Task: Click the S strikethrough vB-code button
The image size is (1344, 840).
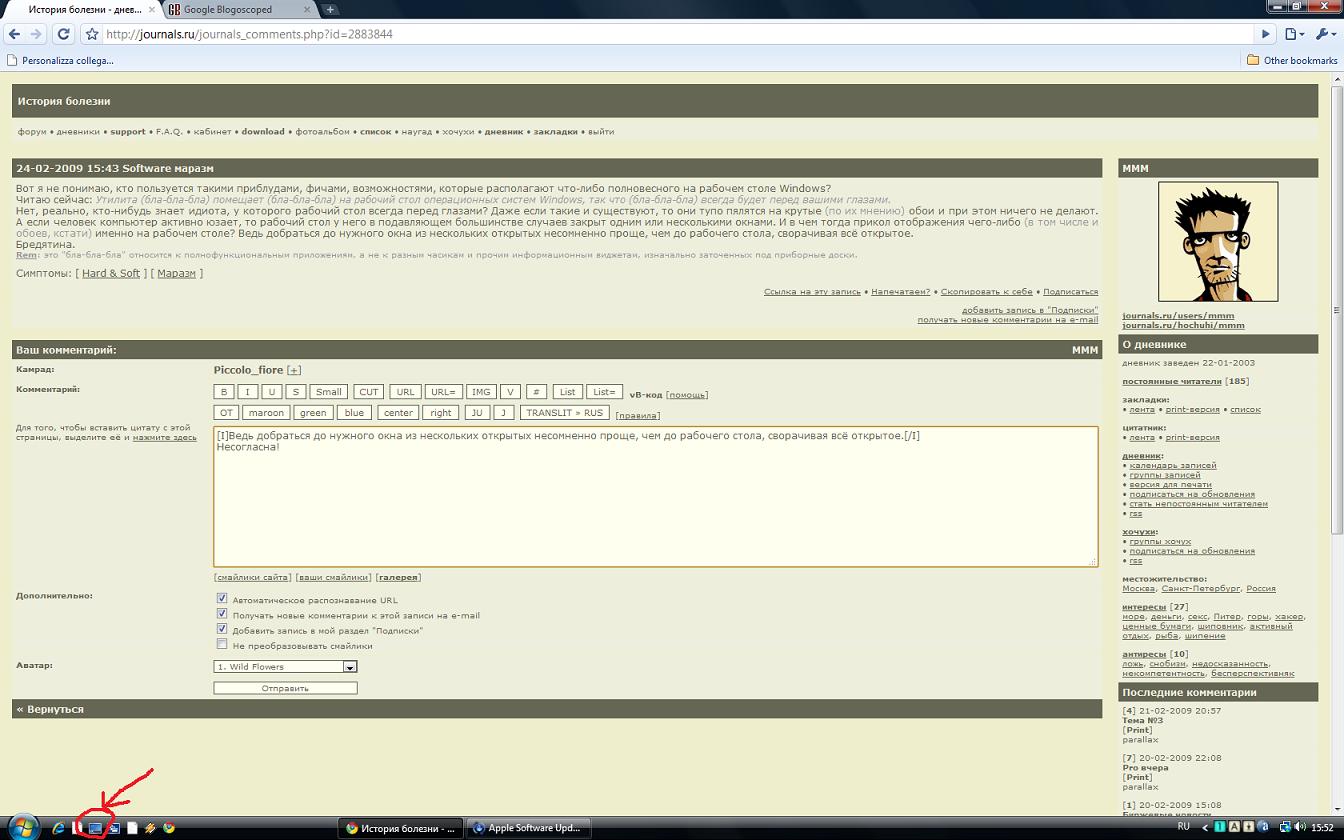Action: (296, 392)
